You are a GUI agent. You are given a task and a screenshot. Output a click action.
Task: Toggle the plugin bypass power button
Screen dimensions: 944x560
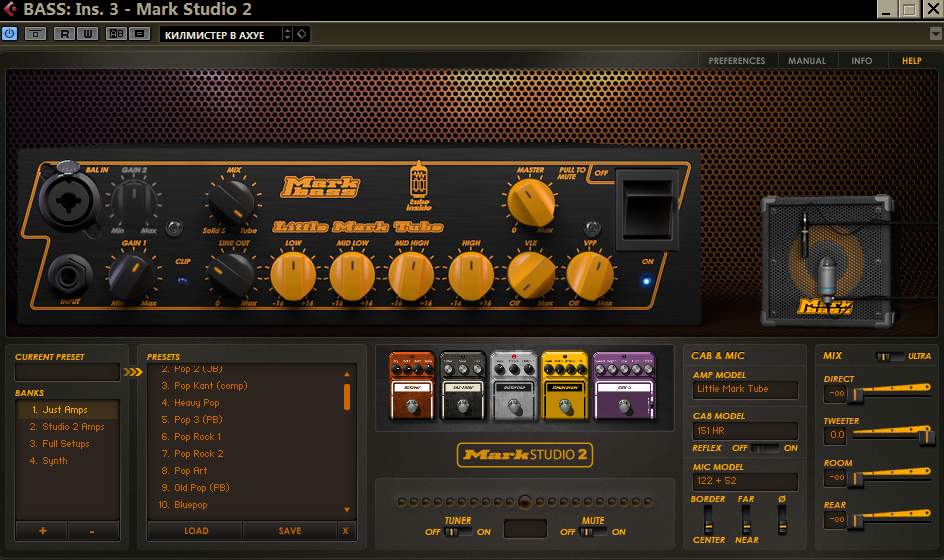[x=10, y=34]
